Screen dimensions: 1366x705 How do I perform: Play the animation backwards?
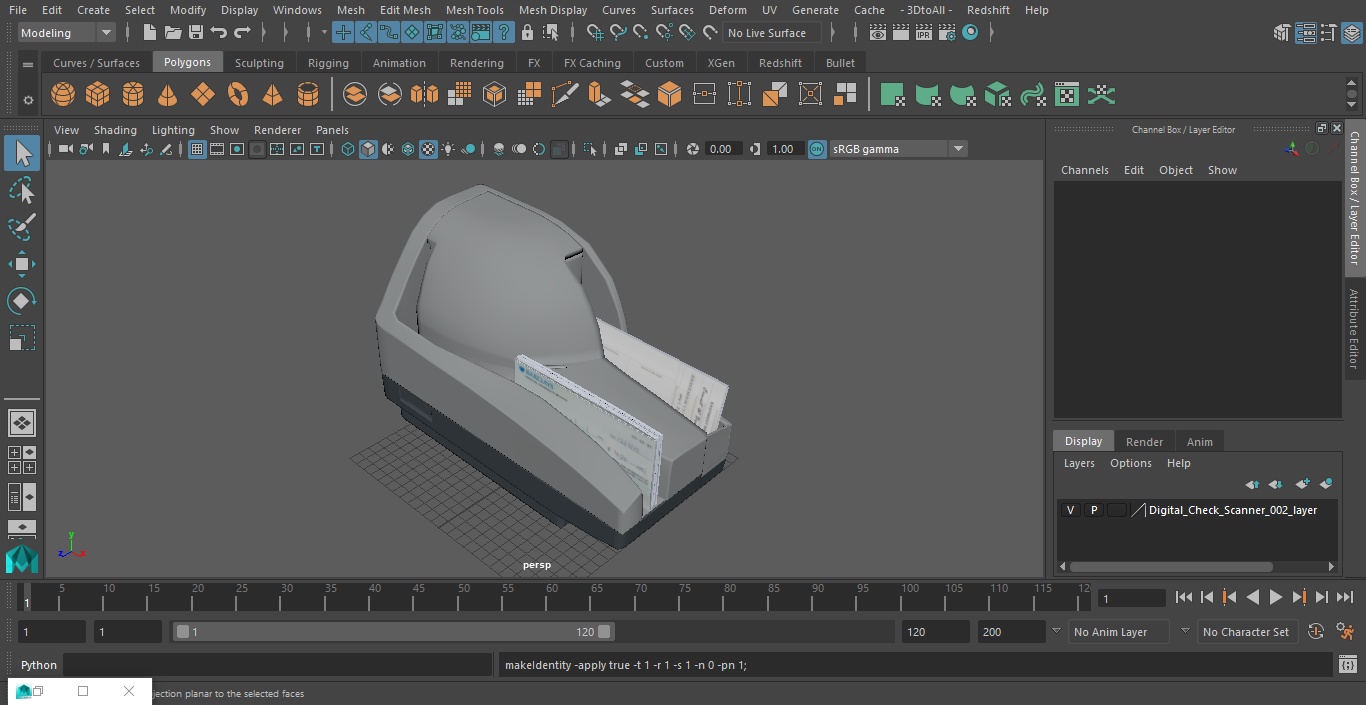(1253, 597)
